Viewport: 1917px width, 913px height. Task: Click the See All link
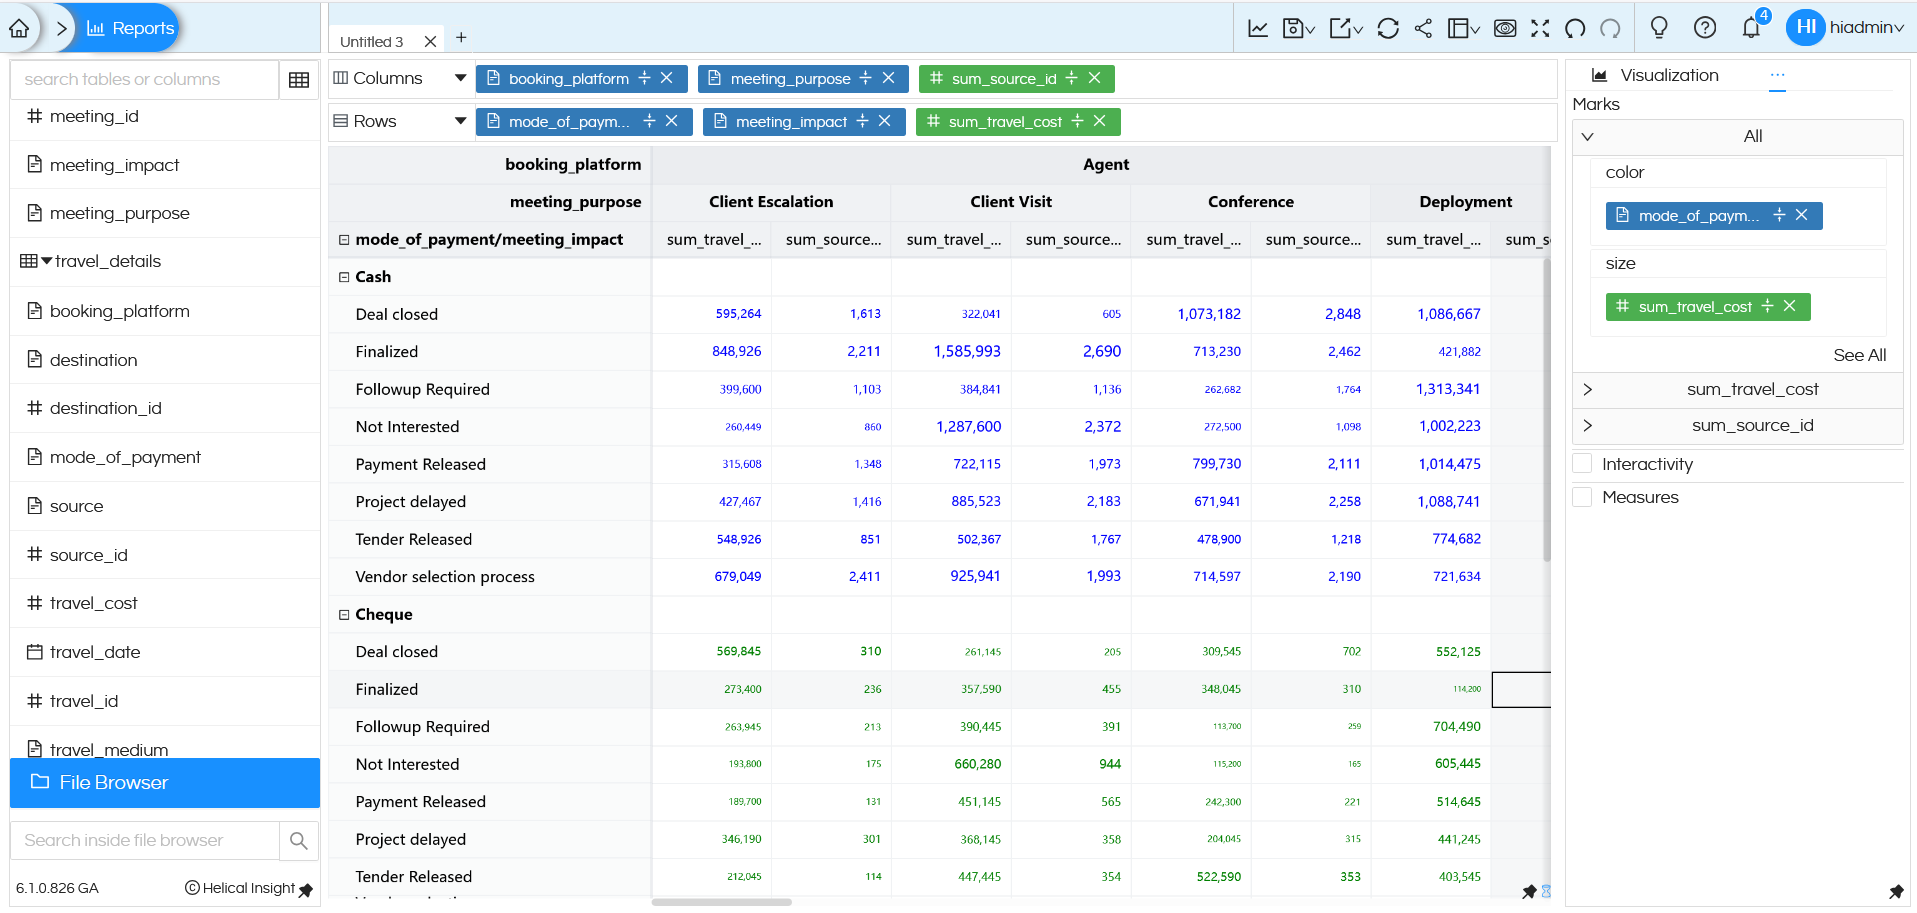click(x=1860, y=355)
